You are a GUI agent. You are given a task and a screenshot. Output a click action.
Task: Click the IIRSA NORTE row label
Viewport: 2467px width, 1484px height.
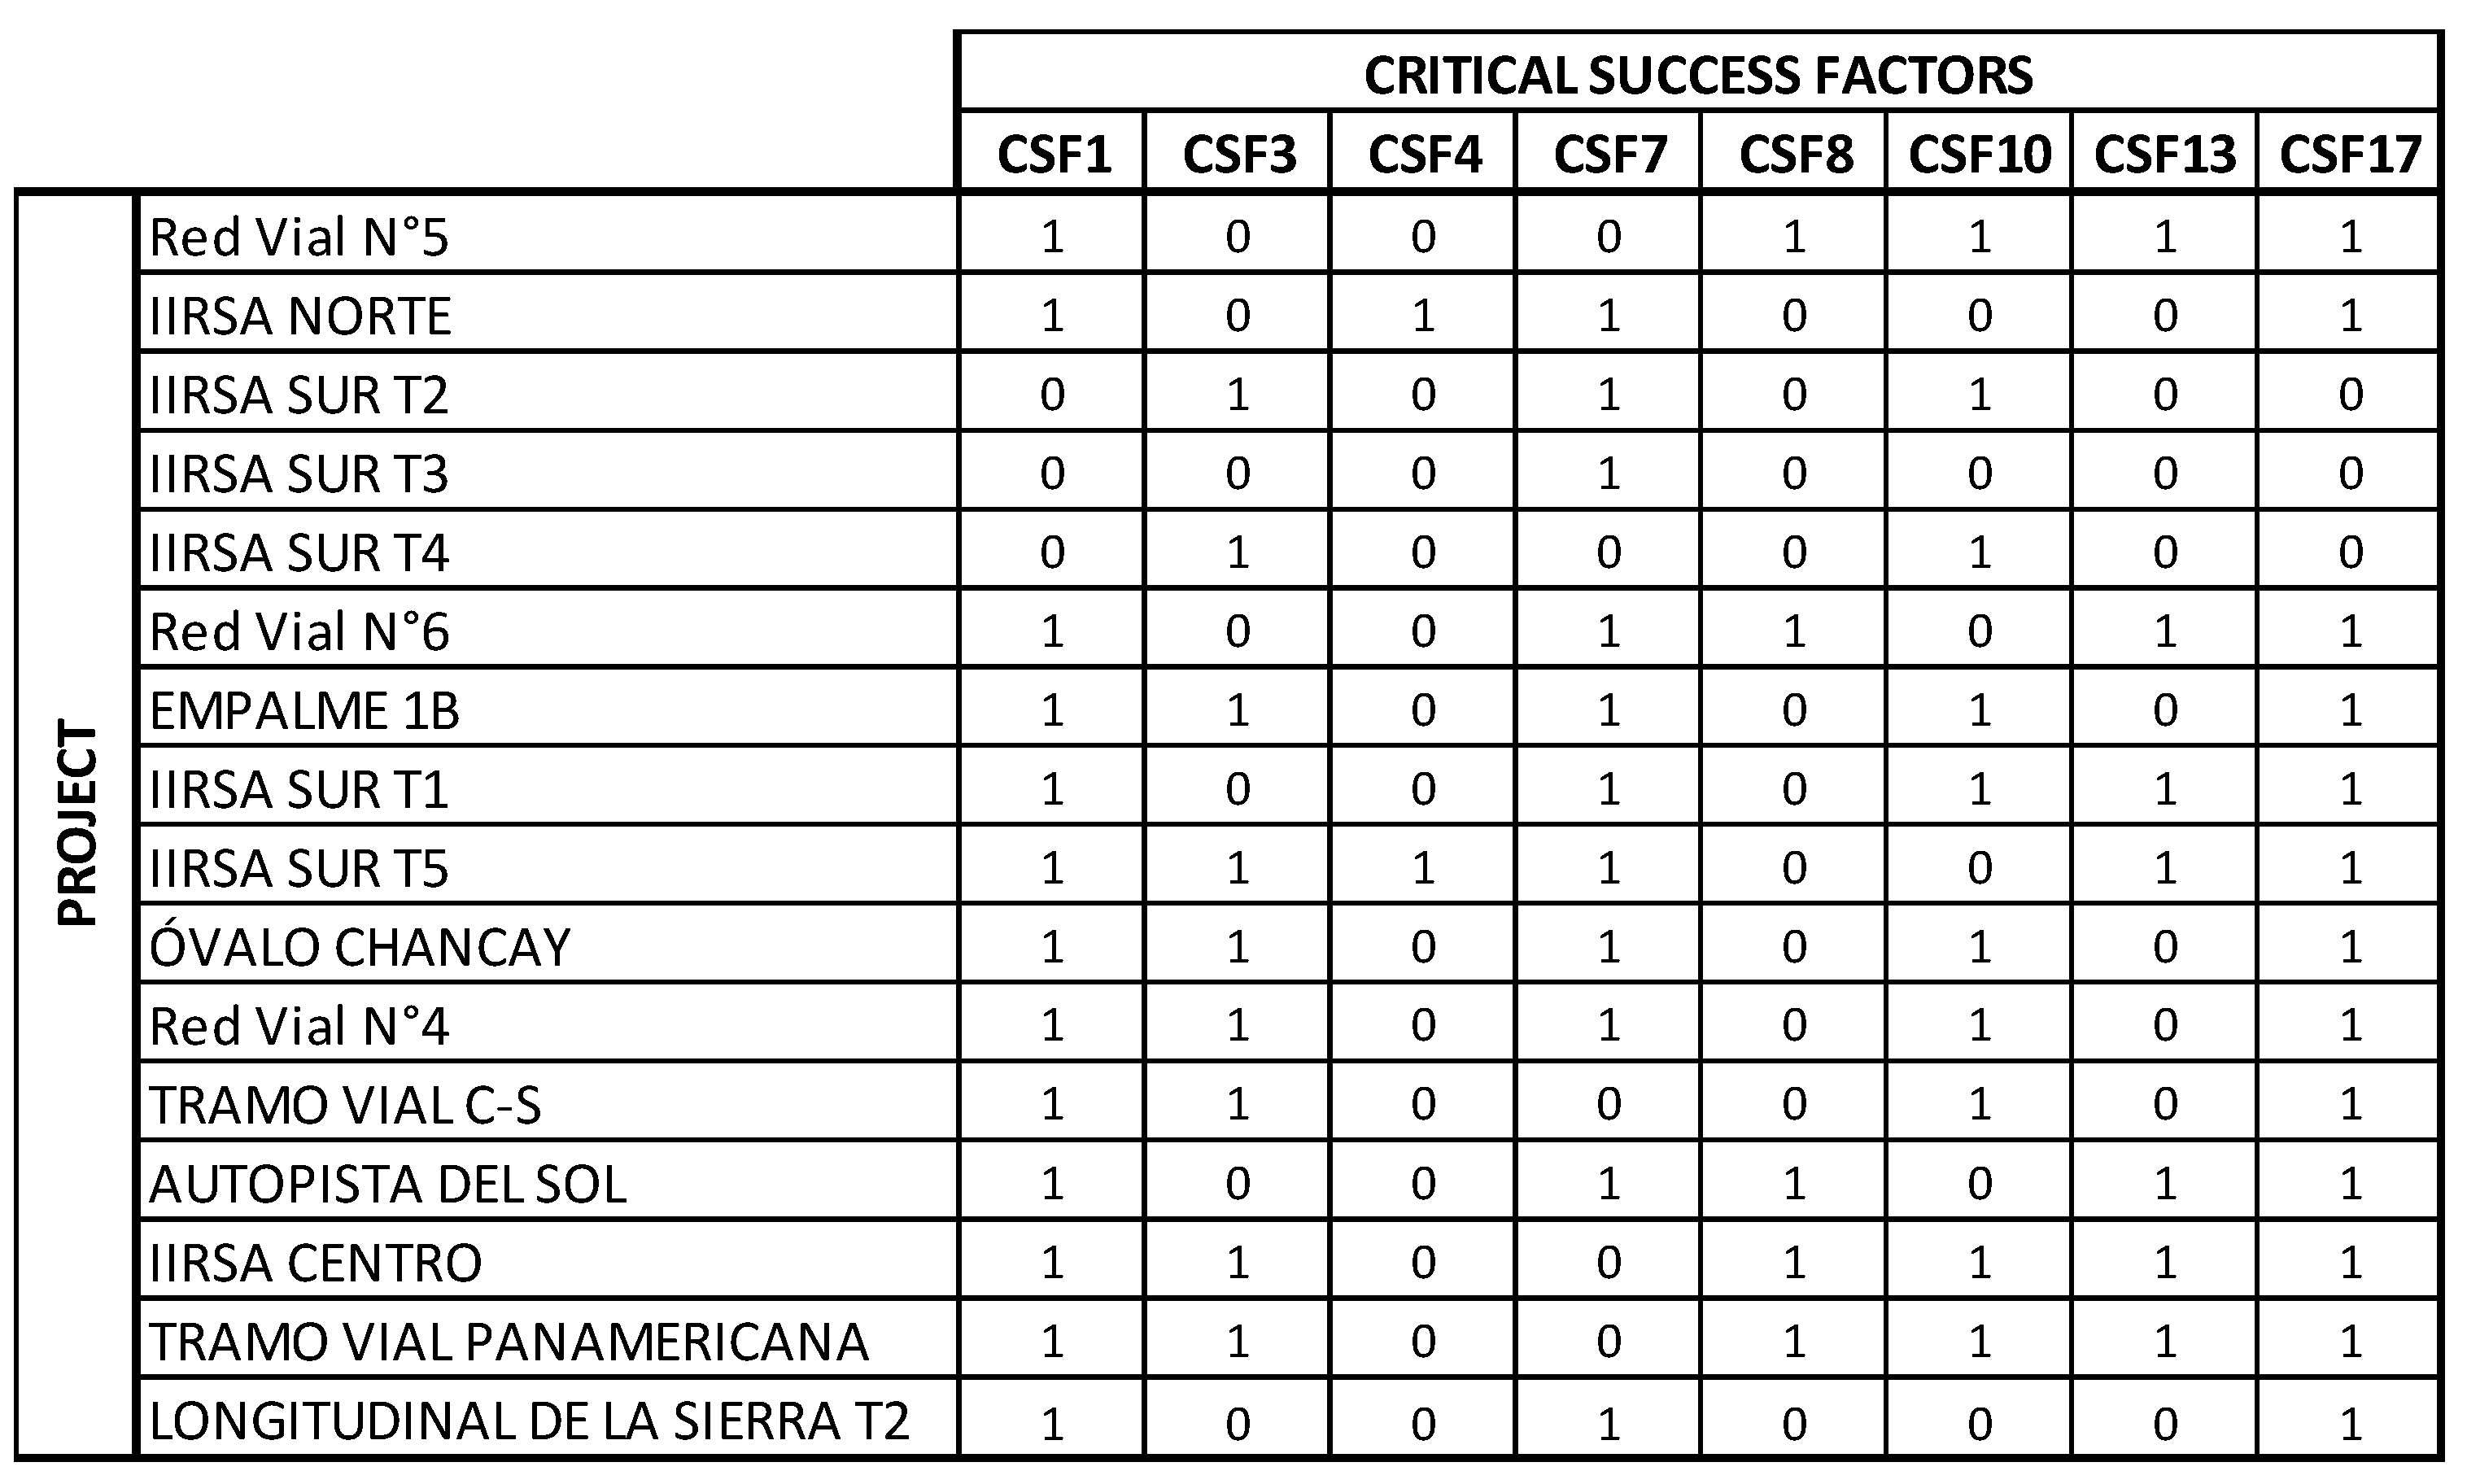coord(548,313)
